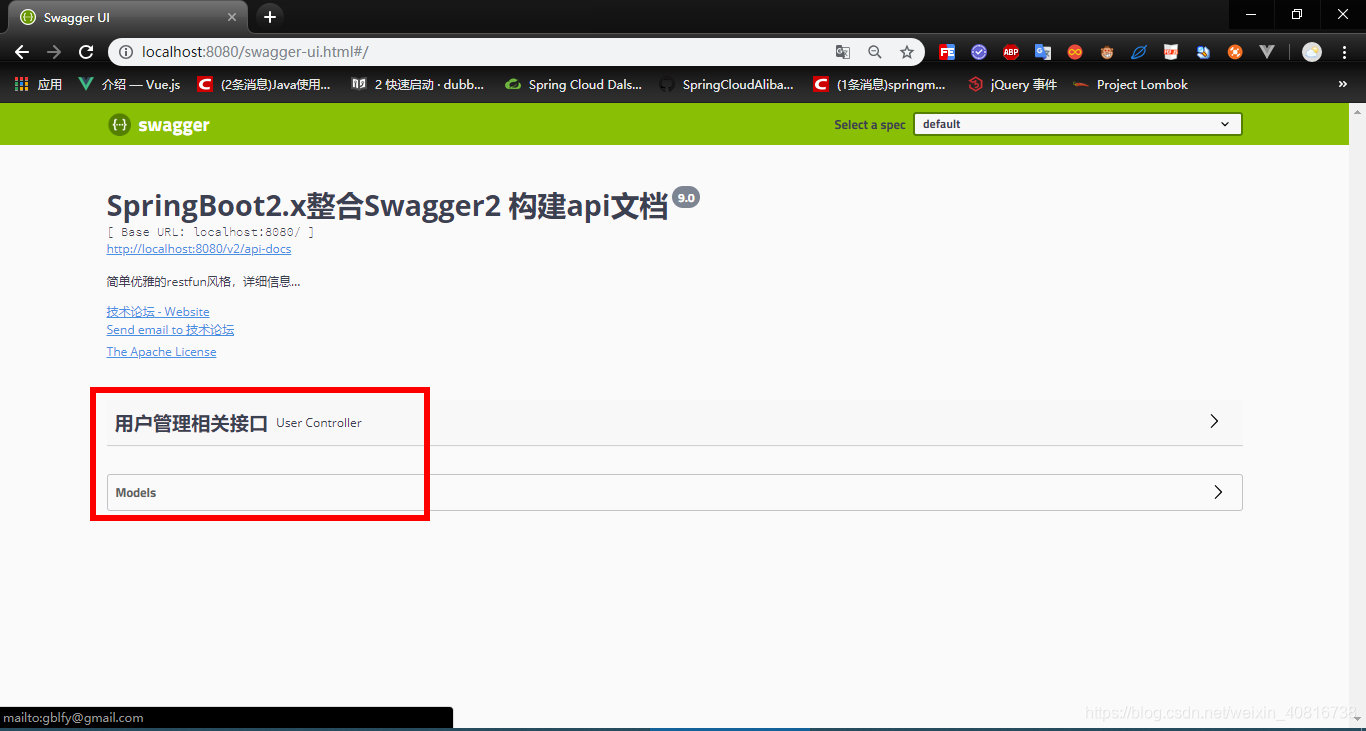Open The Apache License link
This screenshot has height=731, width=1366.
pyautogui.click(x=161, y=352)
